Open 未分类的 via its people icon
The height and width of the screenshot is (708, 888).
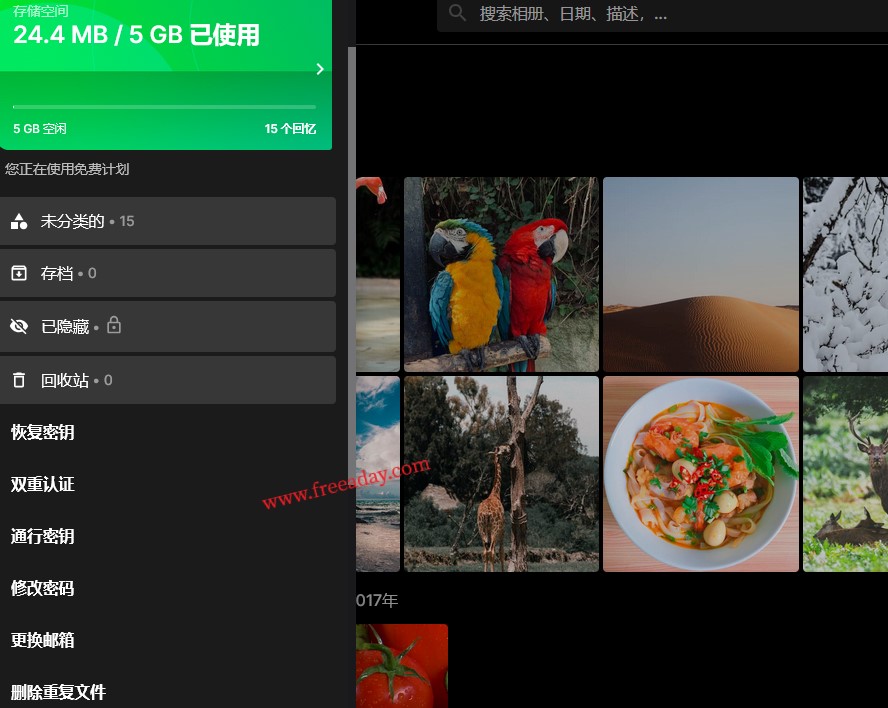coord(19,220)
